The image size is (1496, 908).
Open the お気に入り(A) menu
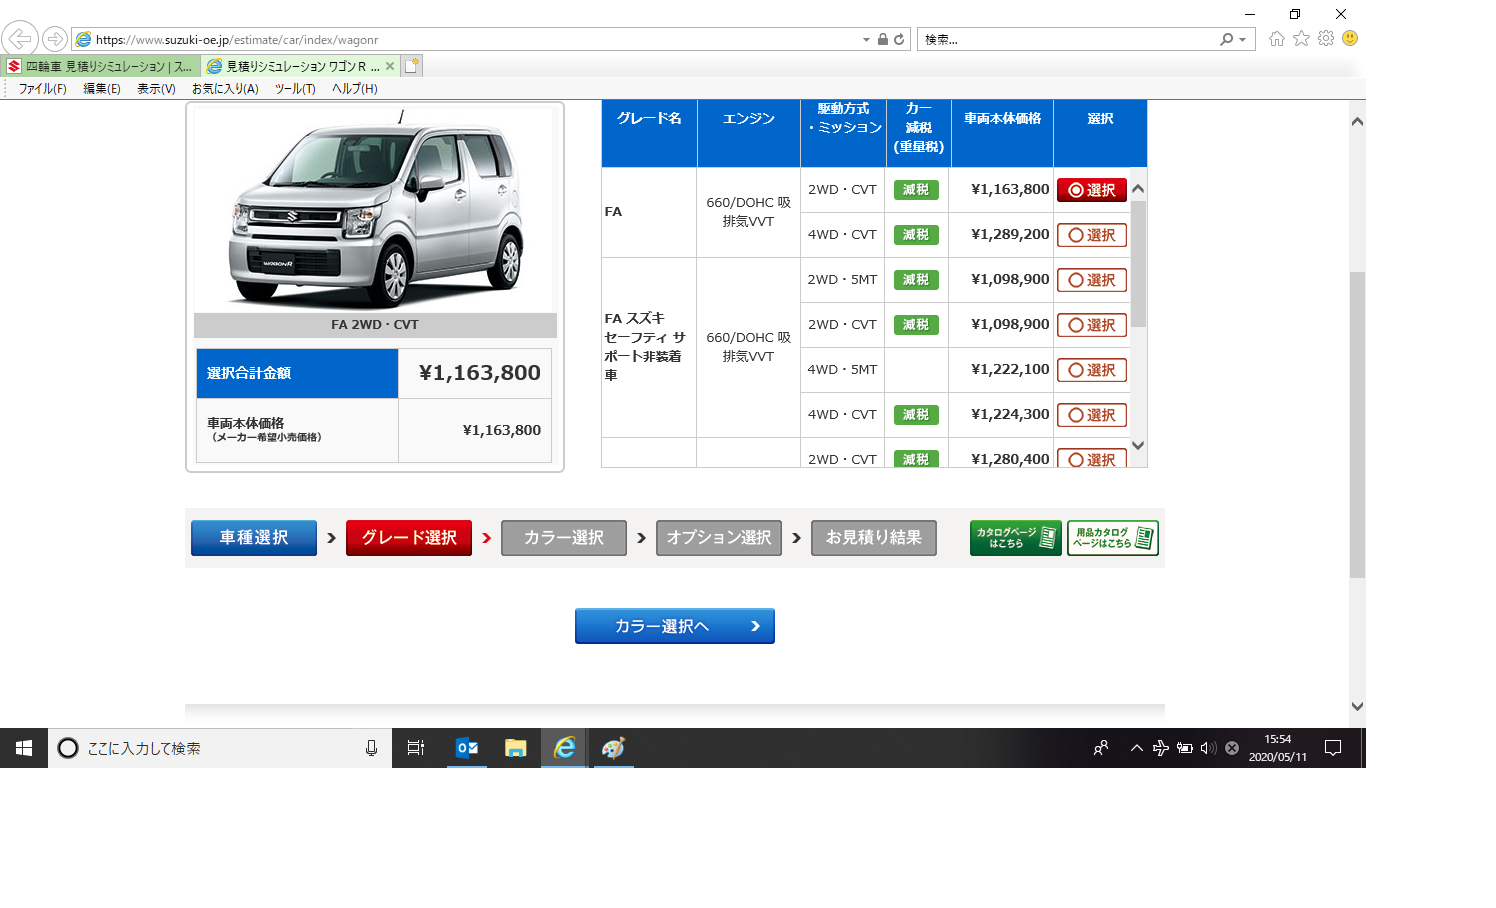(225, 89)
